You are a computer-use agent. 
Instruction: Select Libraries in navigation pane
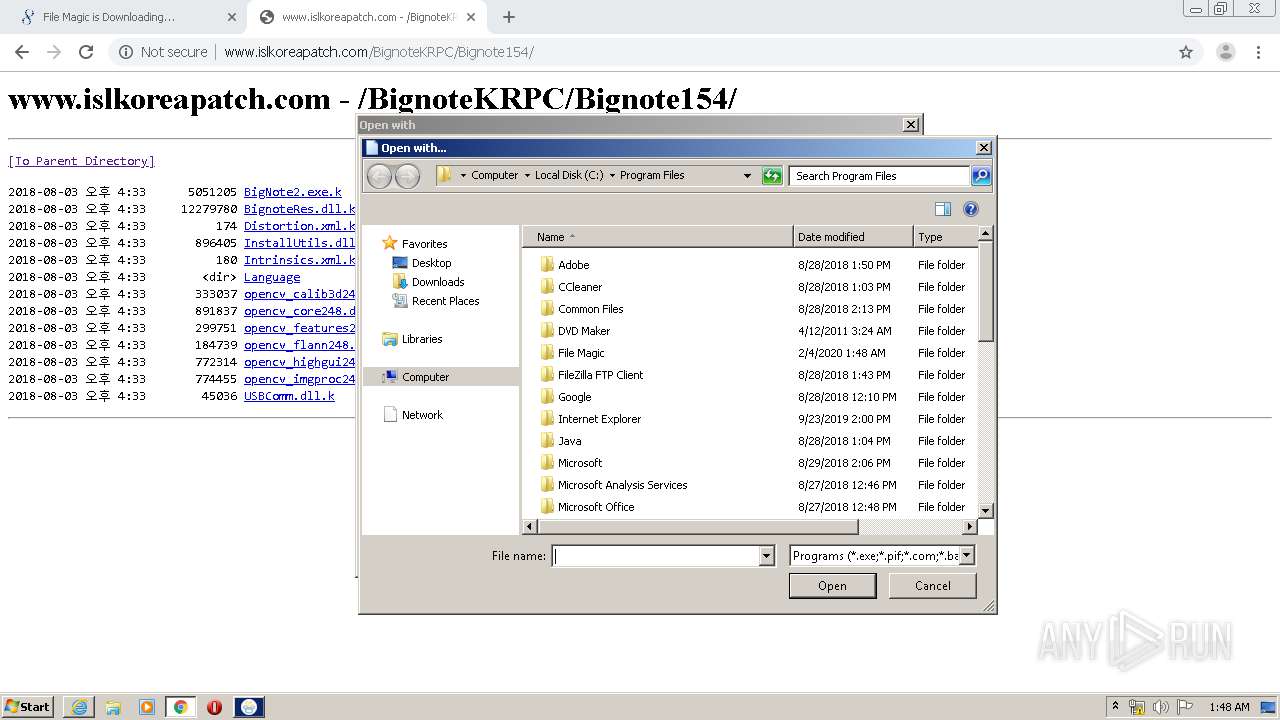(x=421, y=339)
